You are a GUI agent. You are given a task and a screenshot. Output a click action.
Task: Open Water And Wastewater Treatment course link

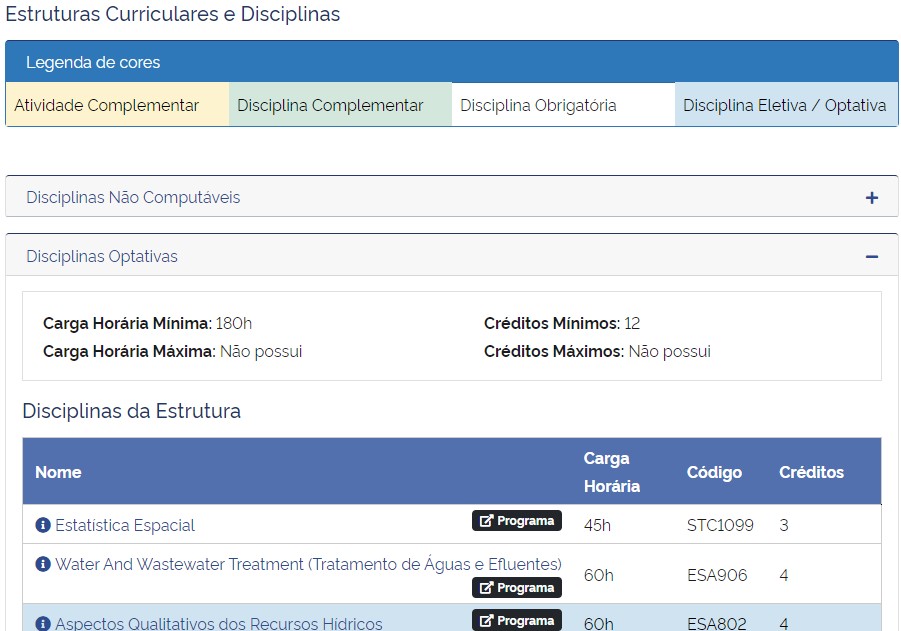(x=308, y=564)
